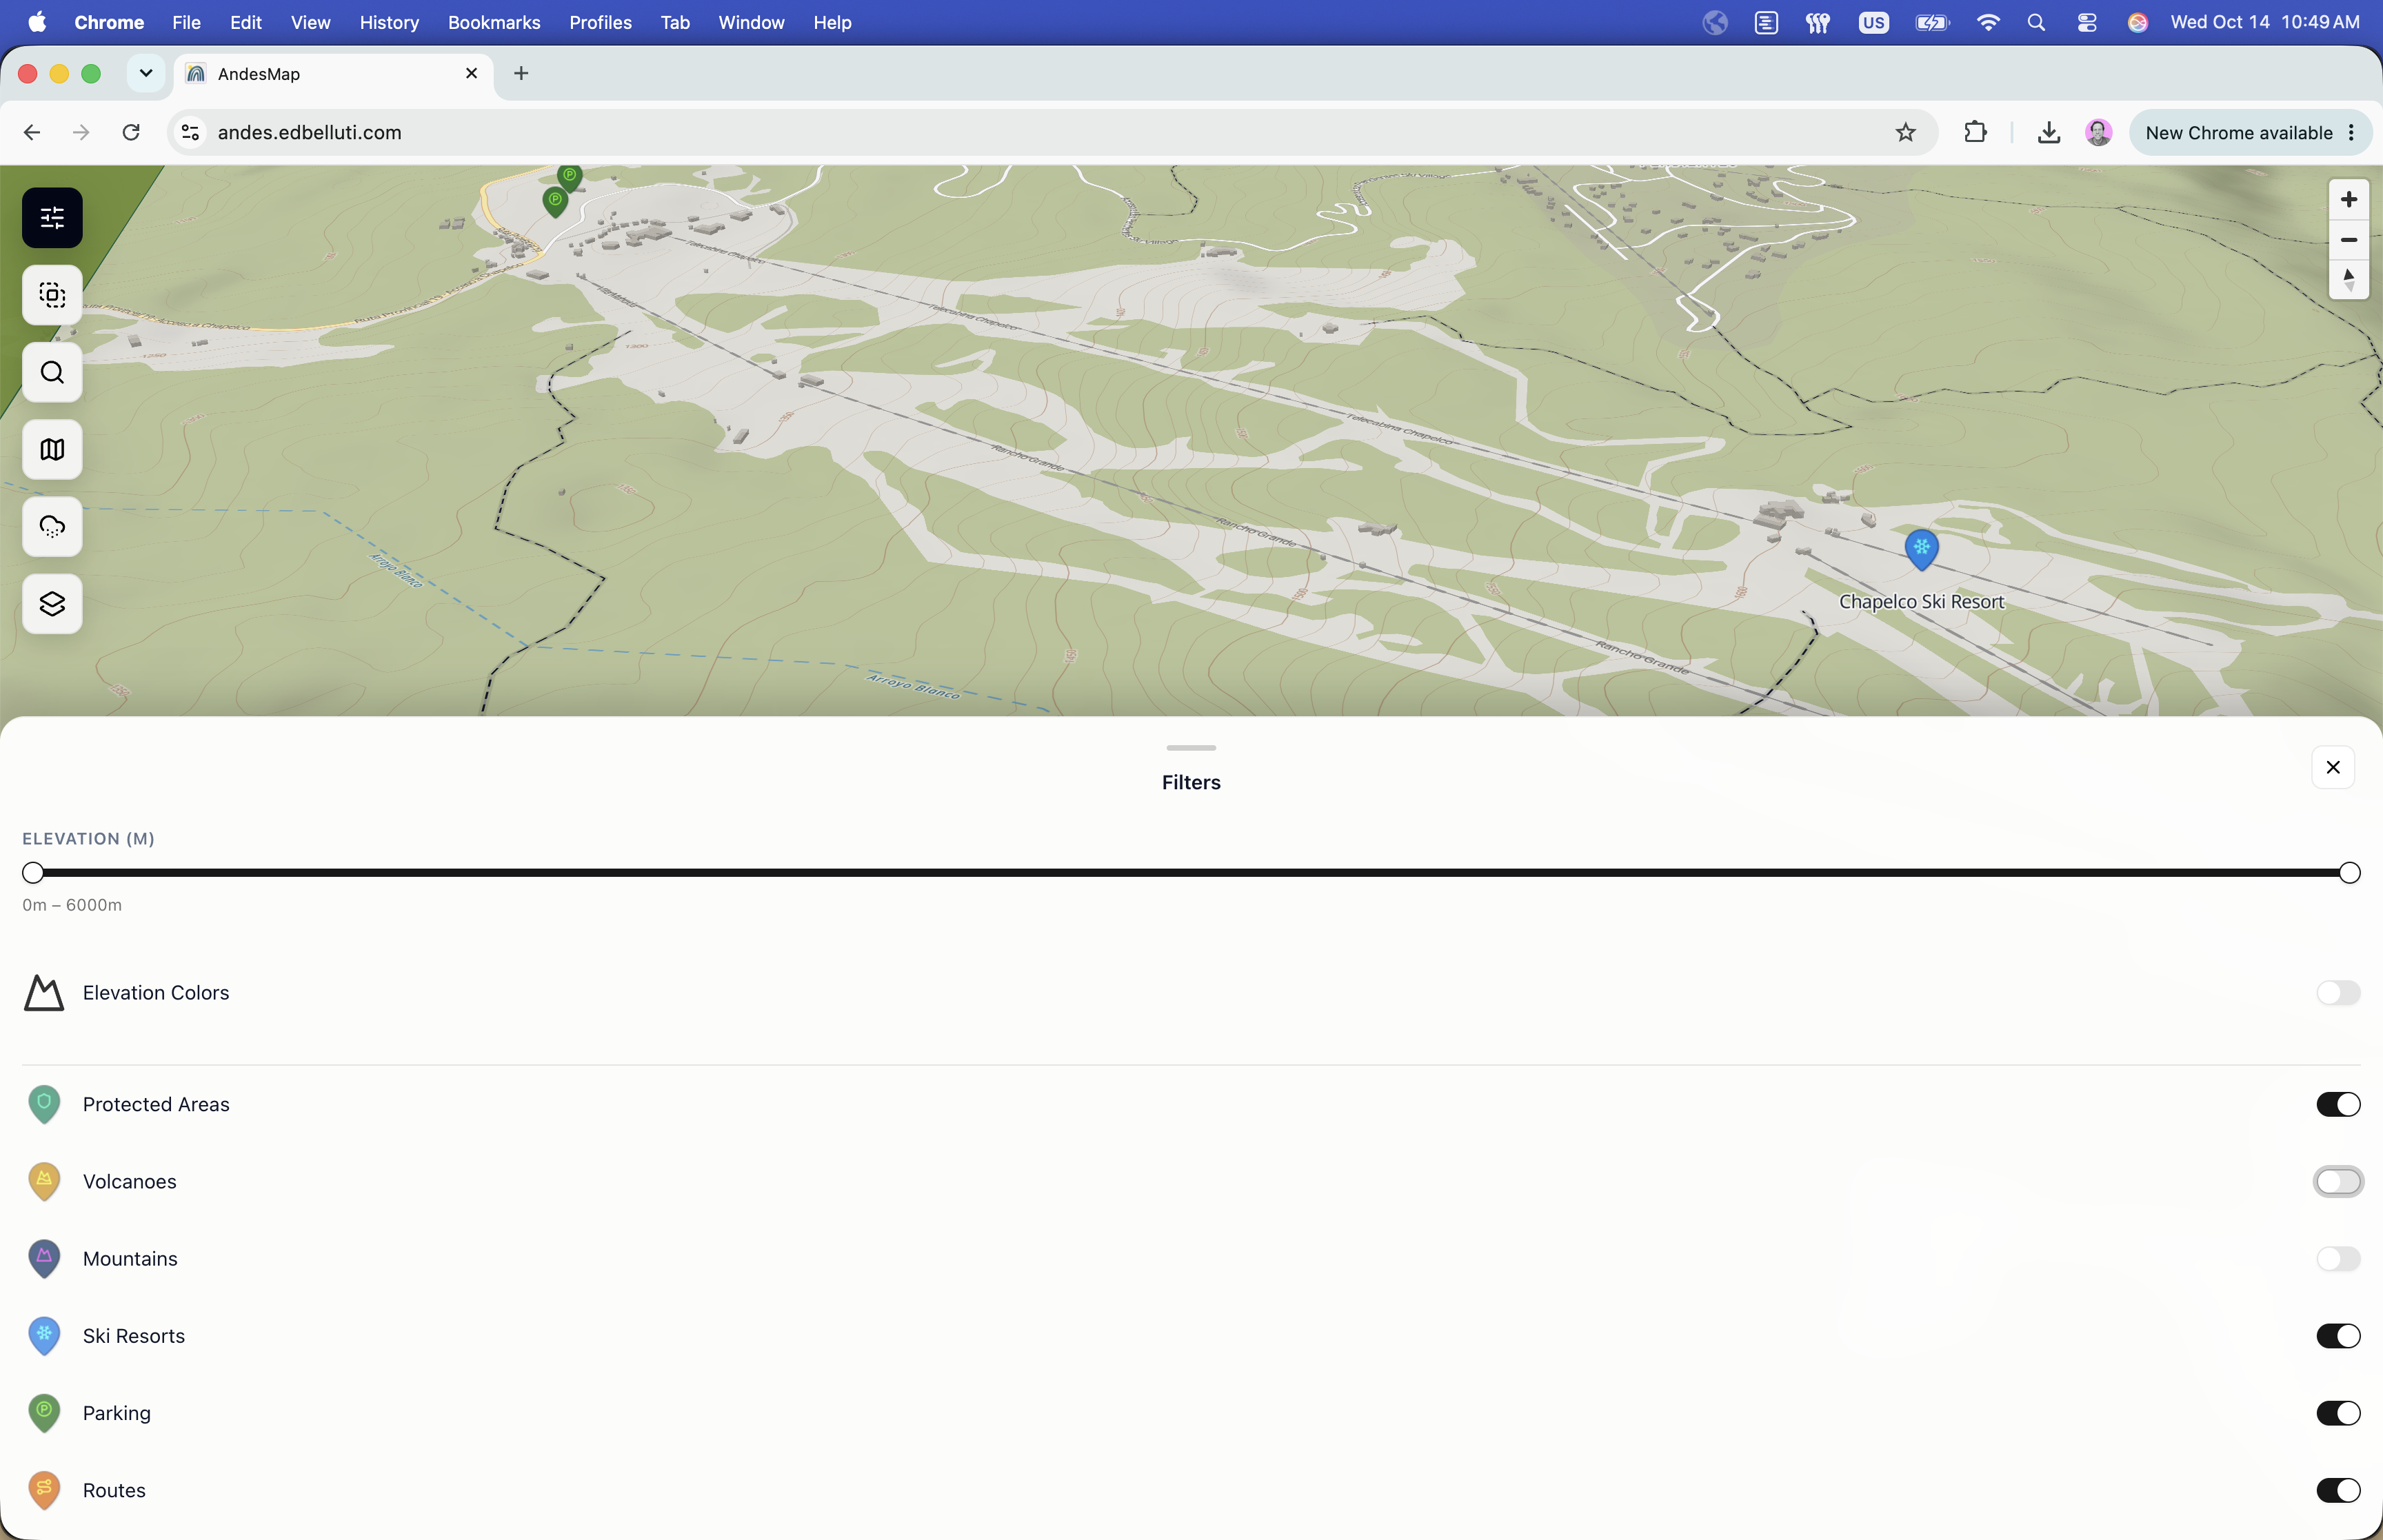Screen dimensions: 2383x1540
Task: Open the weather cloud snow button
Action: pyautogui.click(x=52, y=526)
